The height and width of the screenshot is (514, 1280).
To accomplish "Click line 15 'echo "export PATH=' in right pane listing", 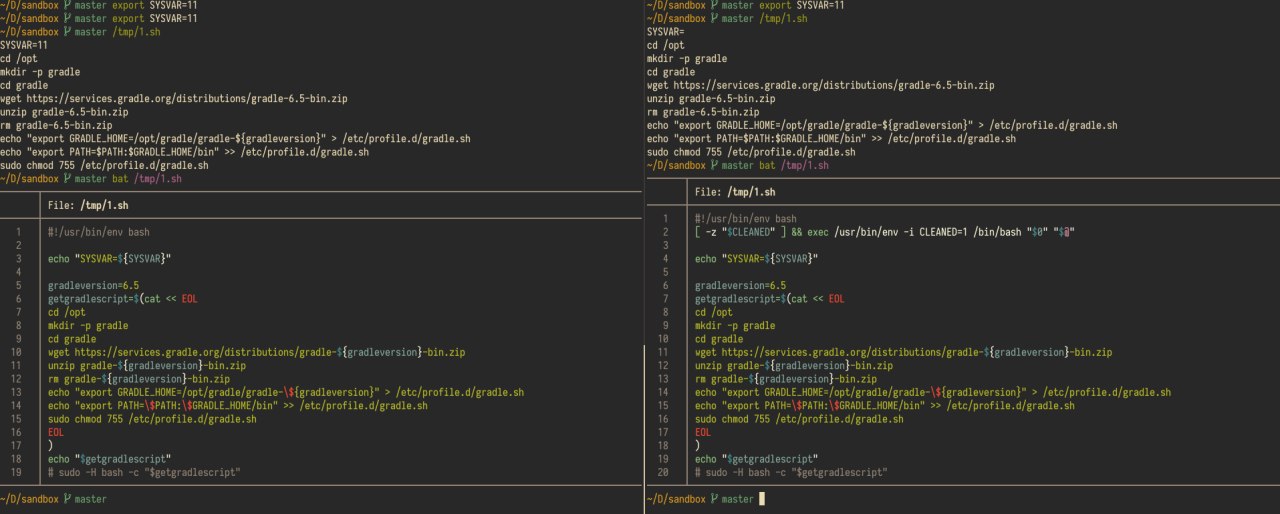I will [884, 405].
